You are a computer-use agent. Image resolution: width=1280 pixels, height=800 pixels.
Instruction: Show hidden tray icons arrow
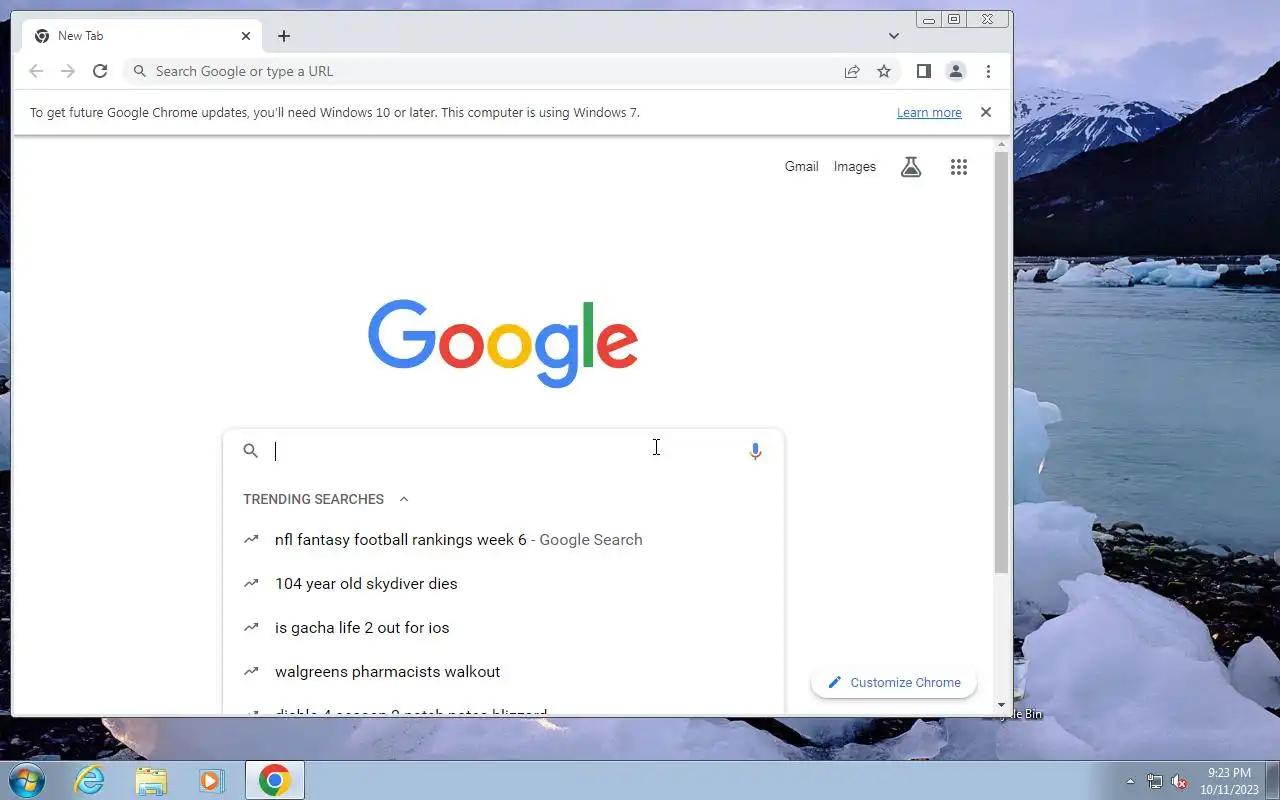click(1131, 781)
